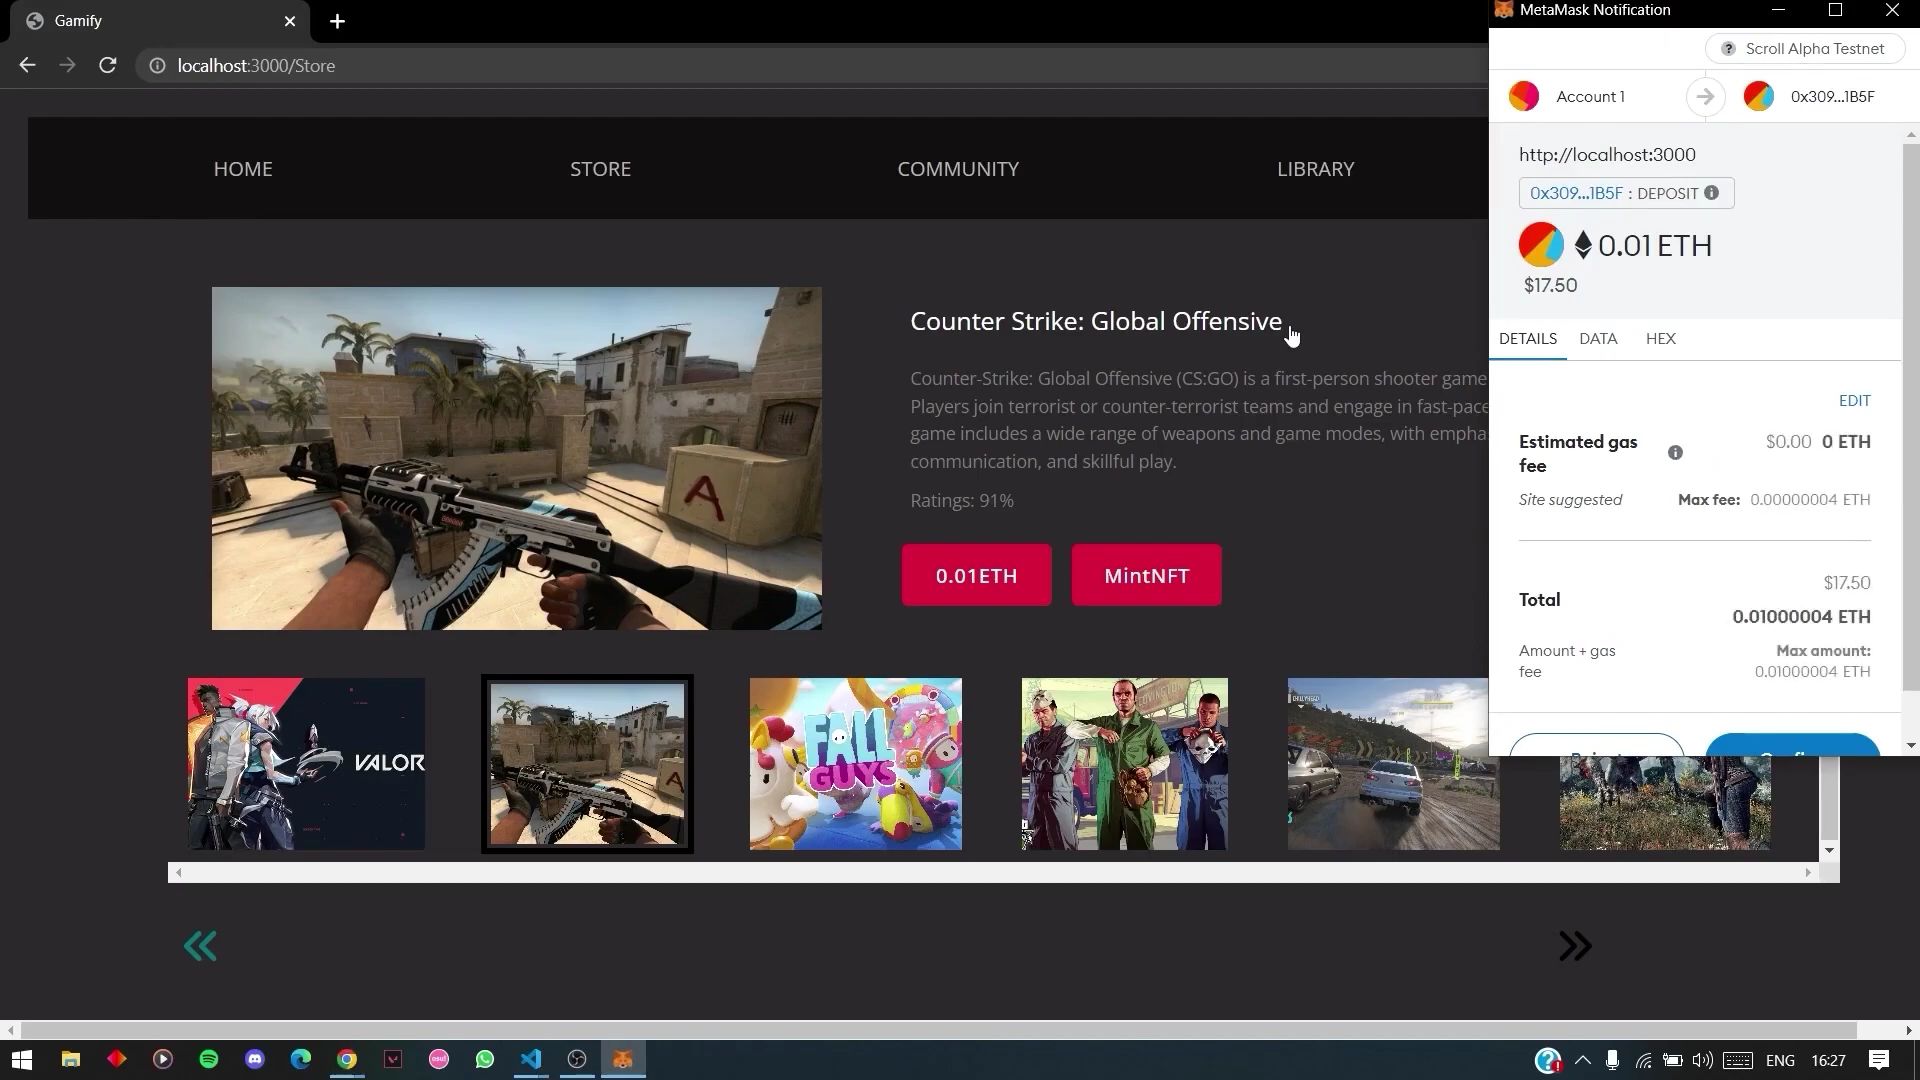1920x1080 pixels.
Task: Click carousel horizontal scrollbar left arrow
Action: pos(178,873)
